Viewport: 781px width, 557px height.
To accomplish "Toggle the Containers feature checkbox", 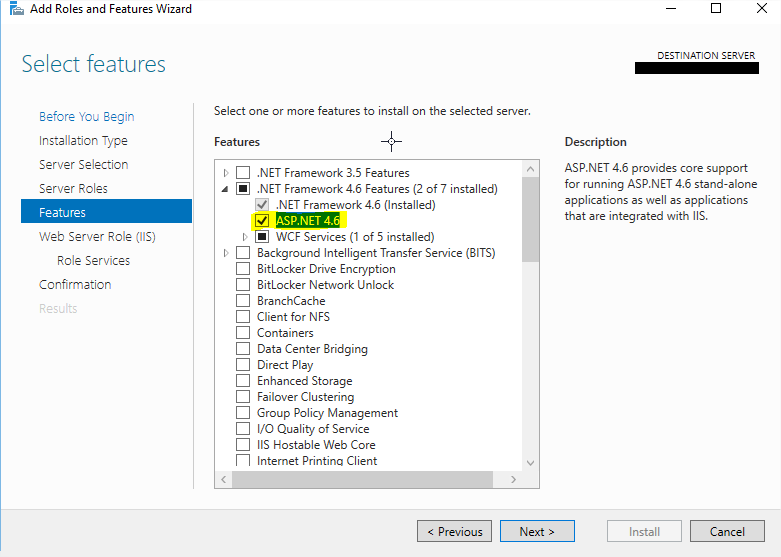I will pyautogui.click(x=243, y=333).
